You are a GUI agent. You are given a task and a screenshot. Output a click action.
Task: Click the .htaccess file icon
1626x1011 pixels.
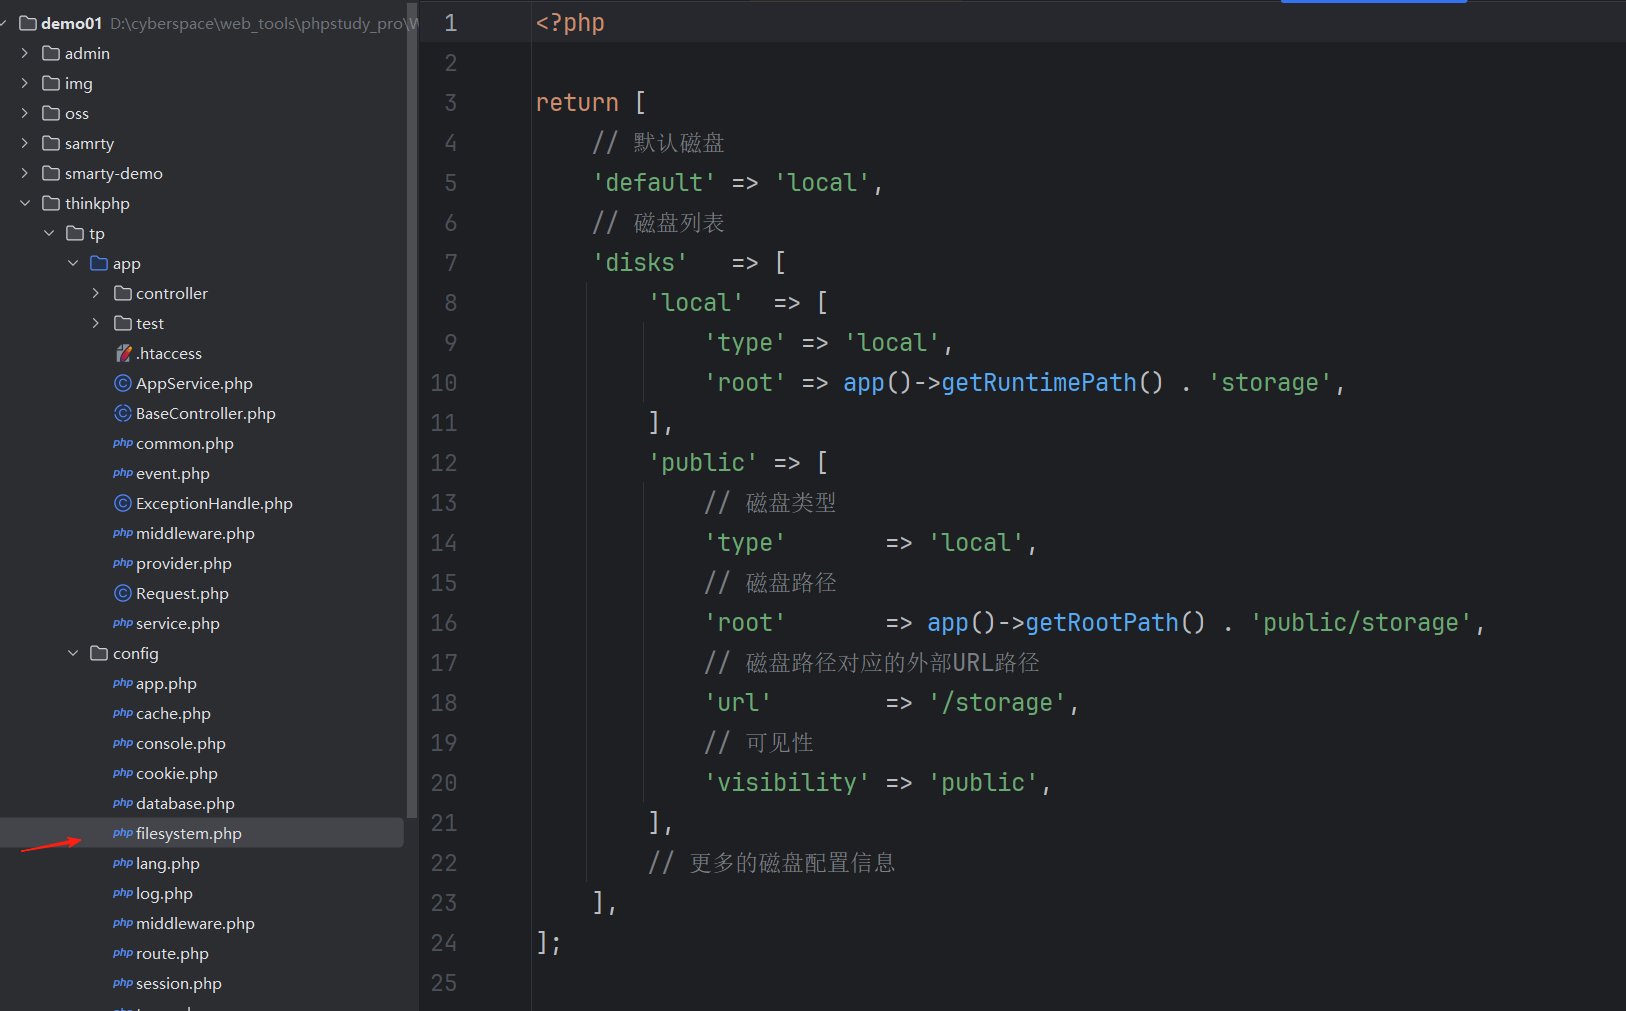123,353
